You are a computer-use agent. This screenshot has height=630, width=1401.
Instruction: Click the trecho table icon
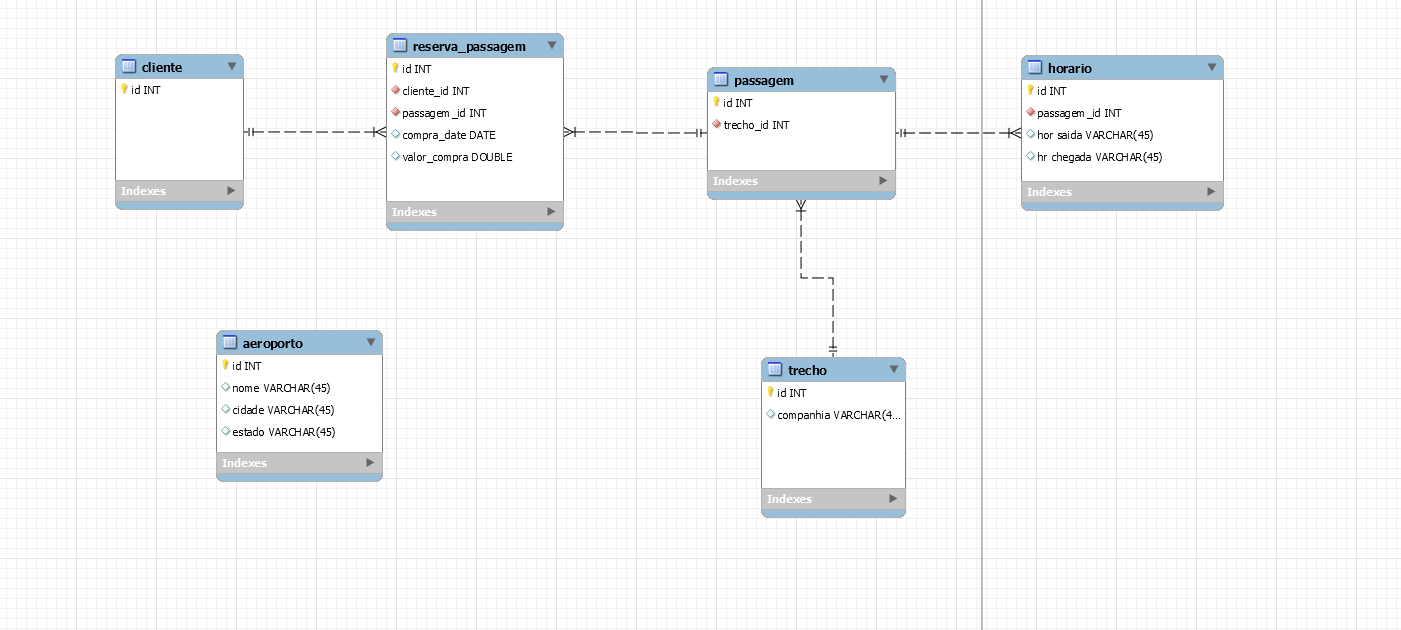coord(774,370)
